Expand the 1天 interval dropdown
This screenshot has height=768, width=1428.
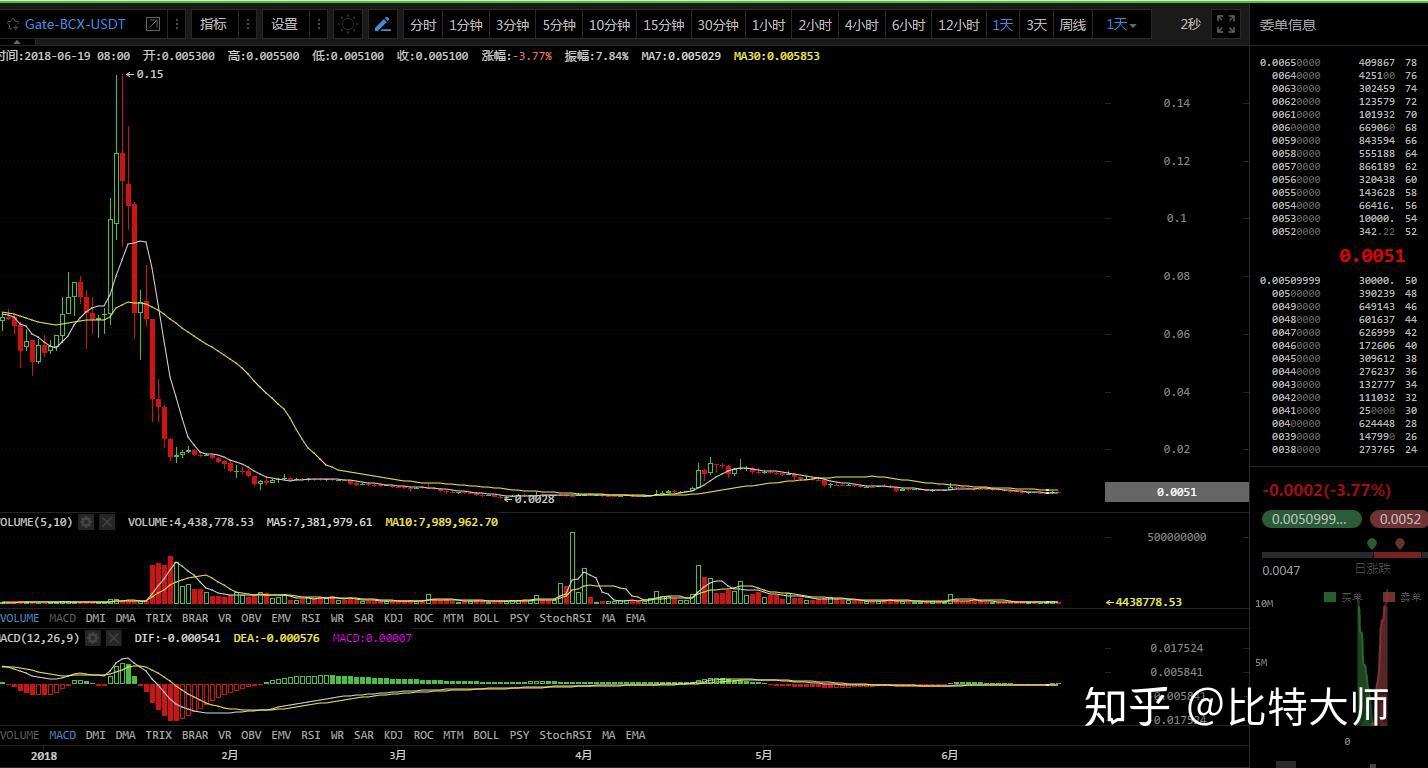click(1121, 25)
